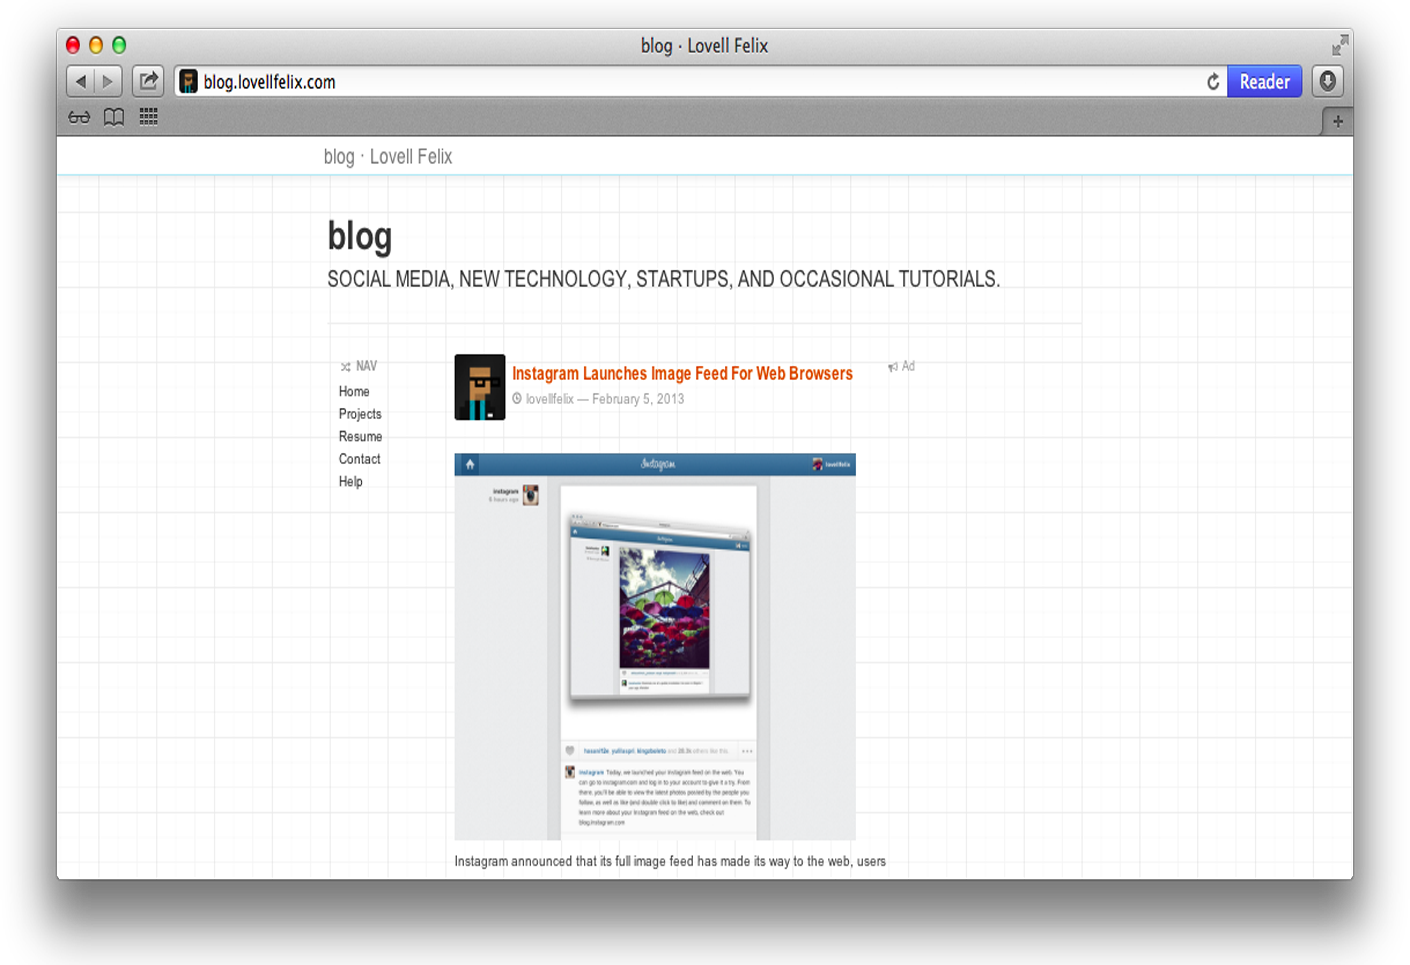Go back using the back arrow

81,81
